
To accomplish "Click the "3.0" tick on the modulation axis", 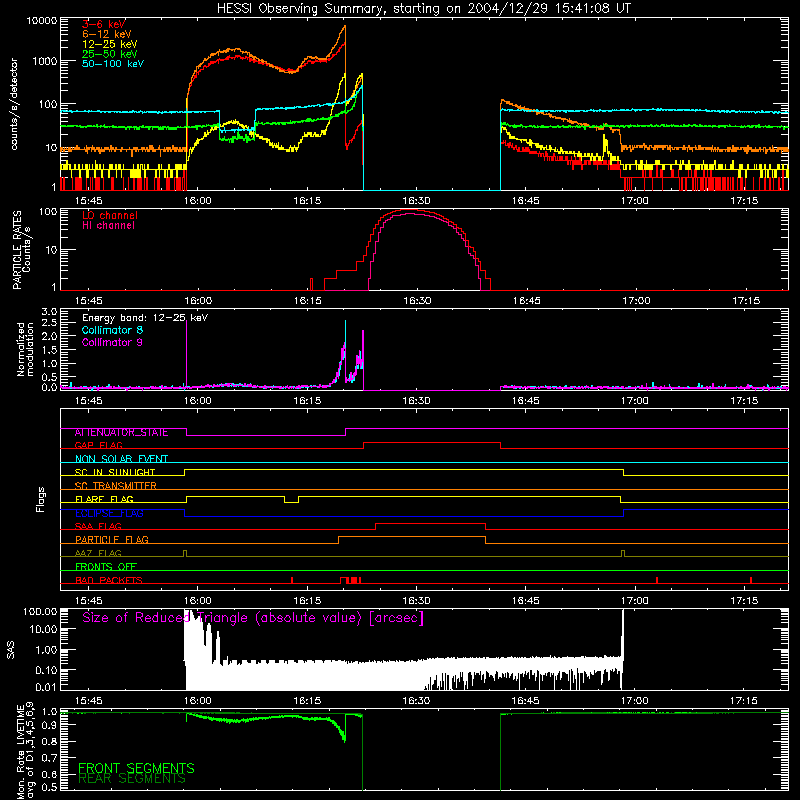I will pos(49,312).
